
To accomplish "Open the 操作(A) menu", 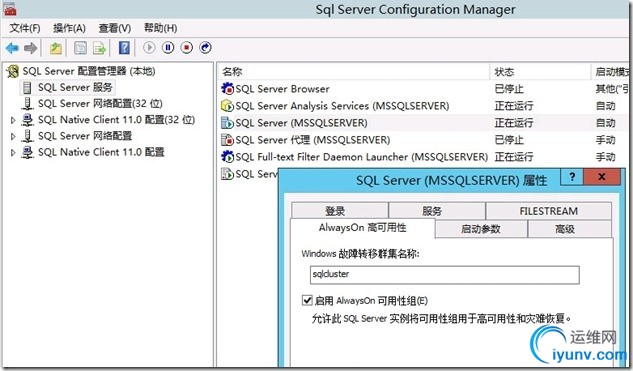I will 69,28.
